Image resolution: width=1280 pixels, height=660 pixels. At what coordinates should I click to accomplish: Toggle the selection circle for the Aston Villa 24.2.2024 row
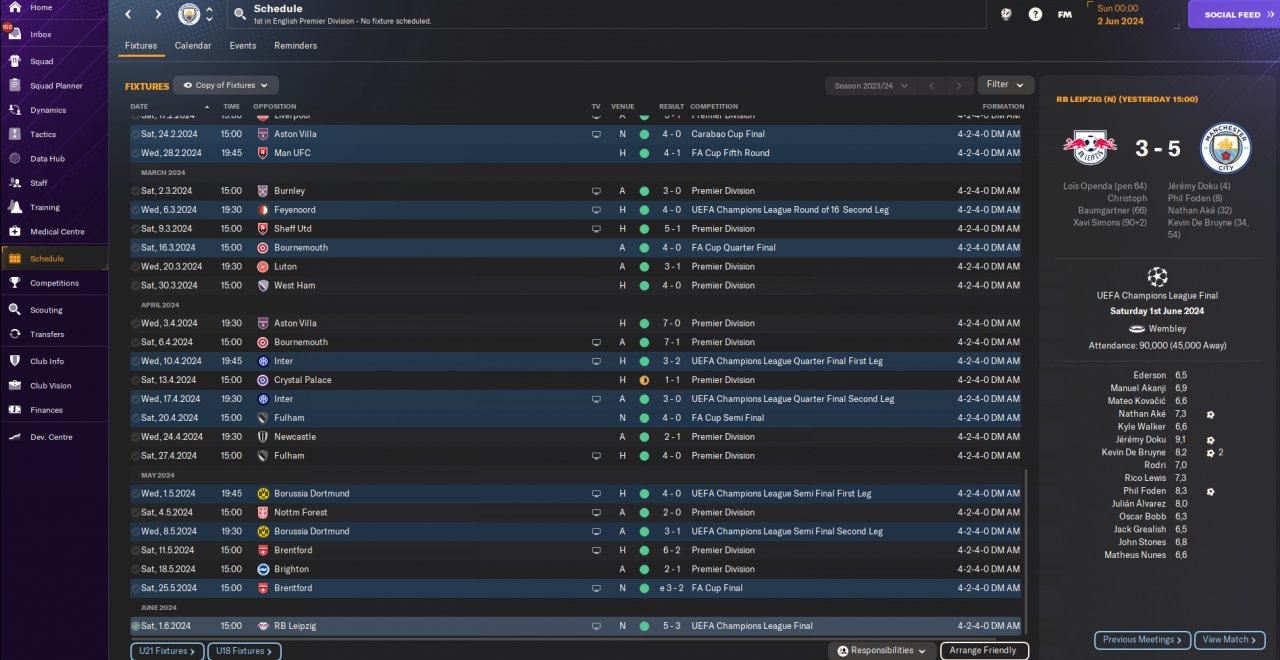click(x=136, y=134)
